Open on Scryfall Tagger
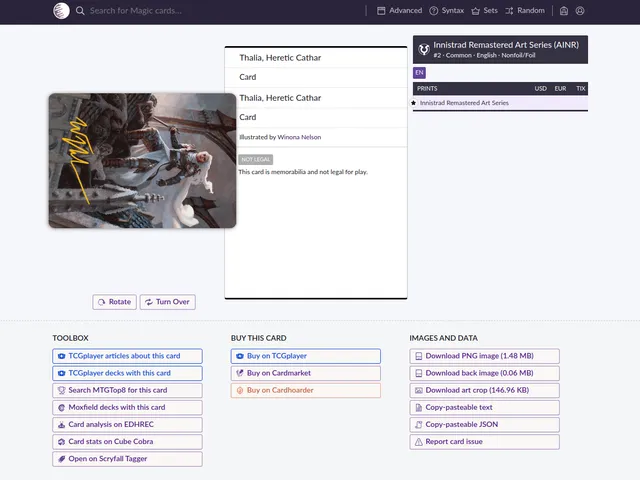This screenshot has width=640, height=480. tap(127, 459)
